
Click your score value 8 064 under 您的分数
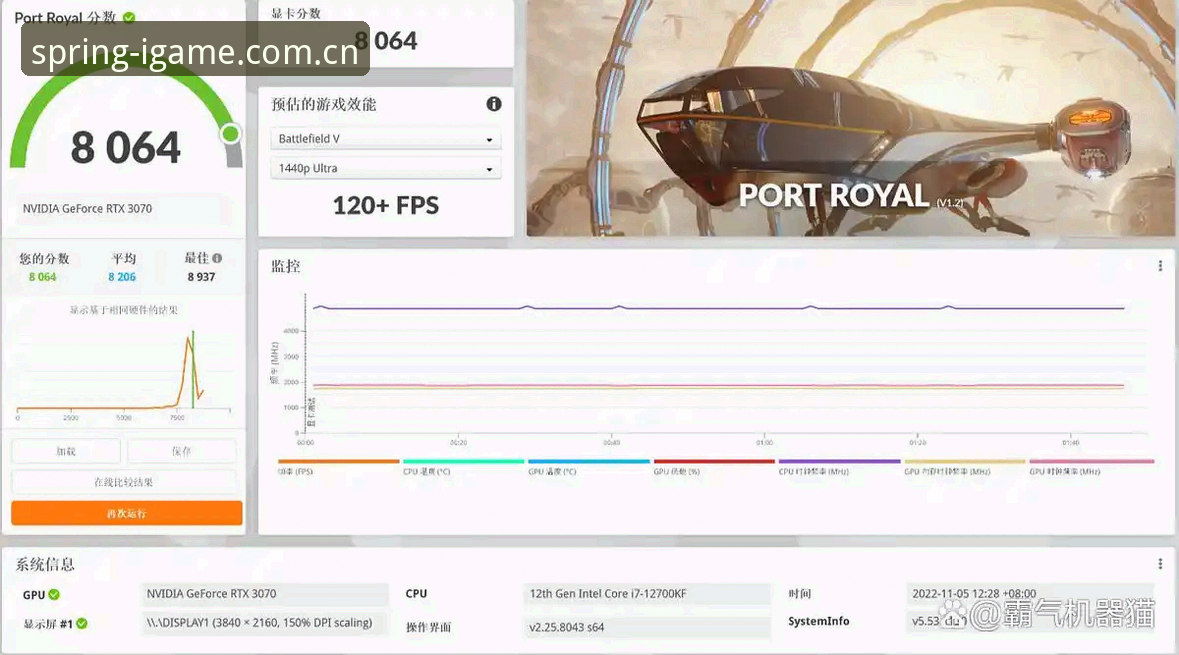(x=42, y=277)
